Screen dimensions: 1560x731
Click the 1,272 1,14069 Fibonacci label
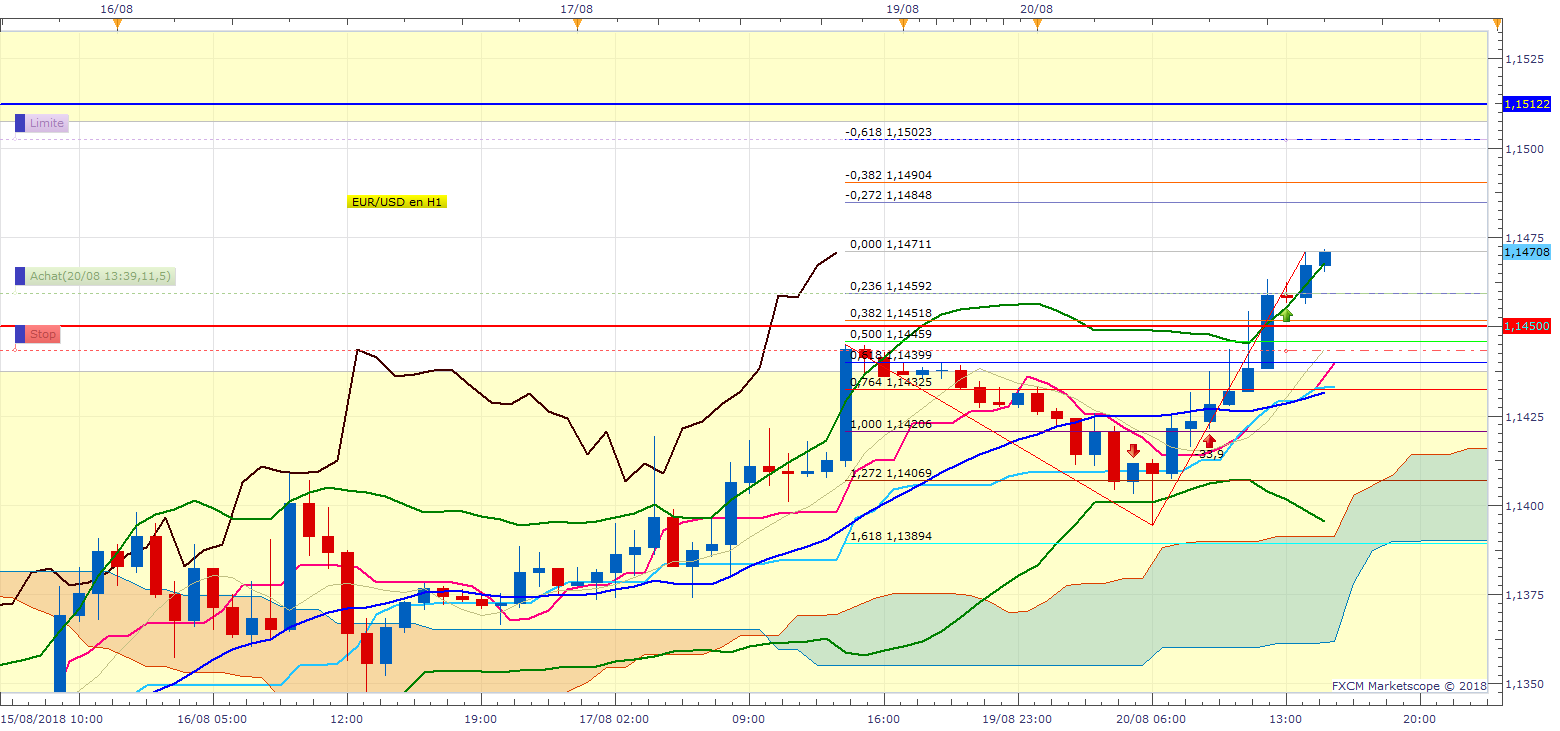(x=891, y=473)
